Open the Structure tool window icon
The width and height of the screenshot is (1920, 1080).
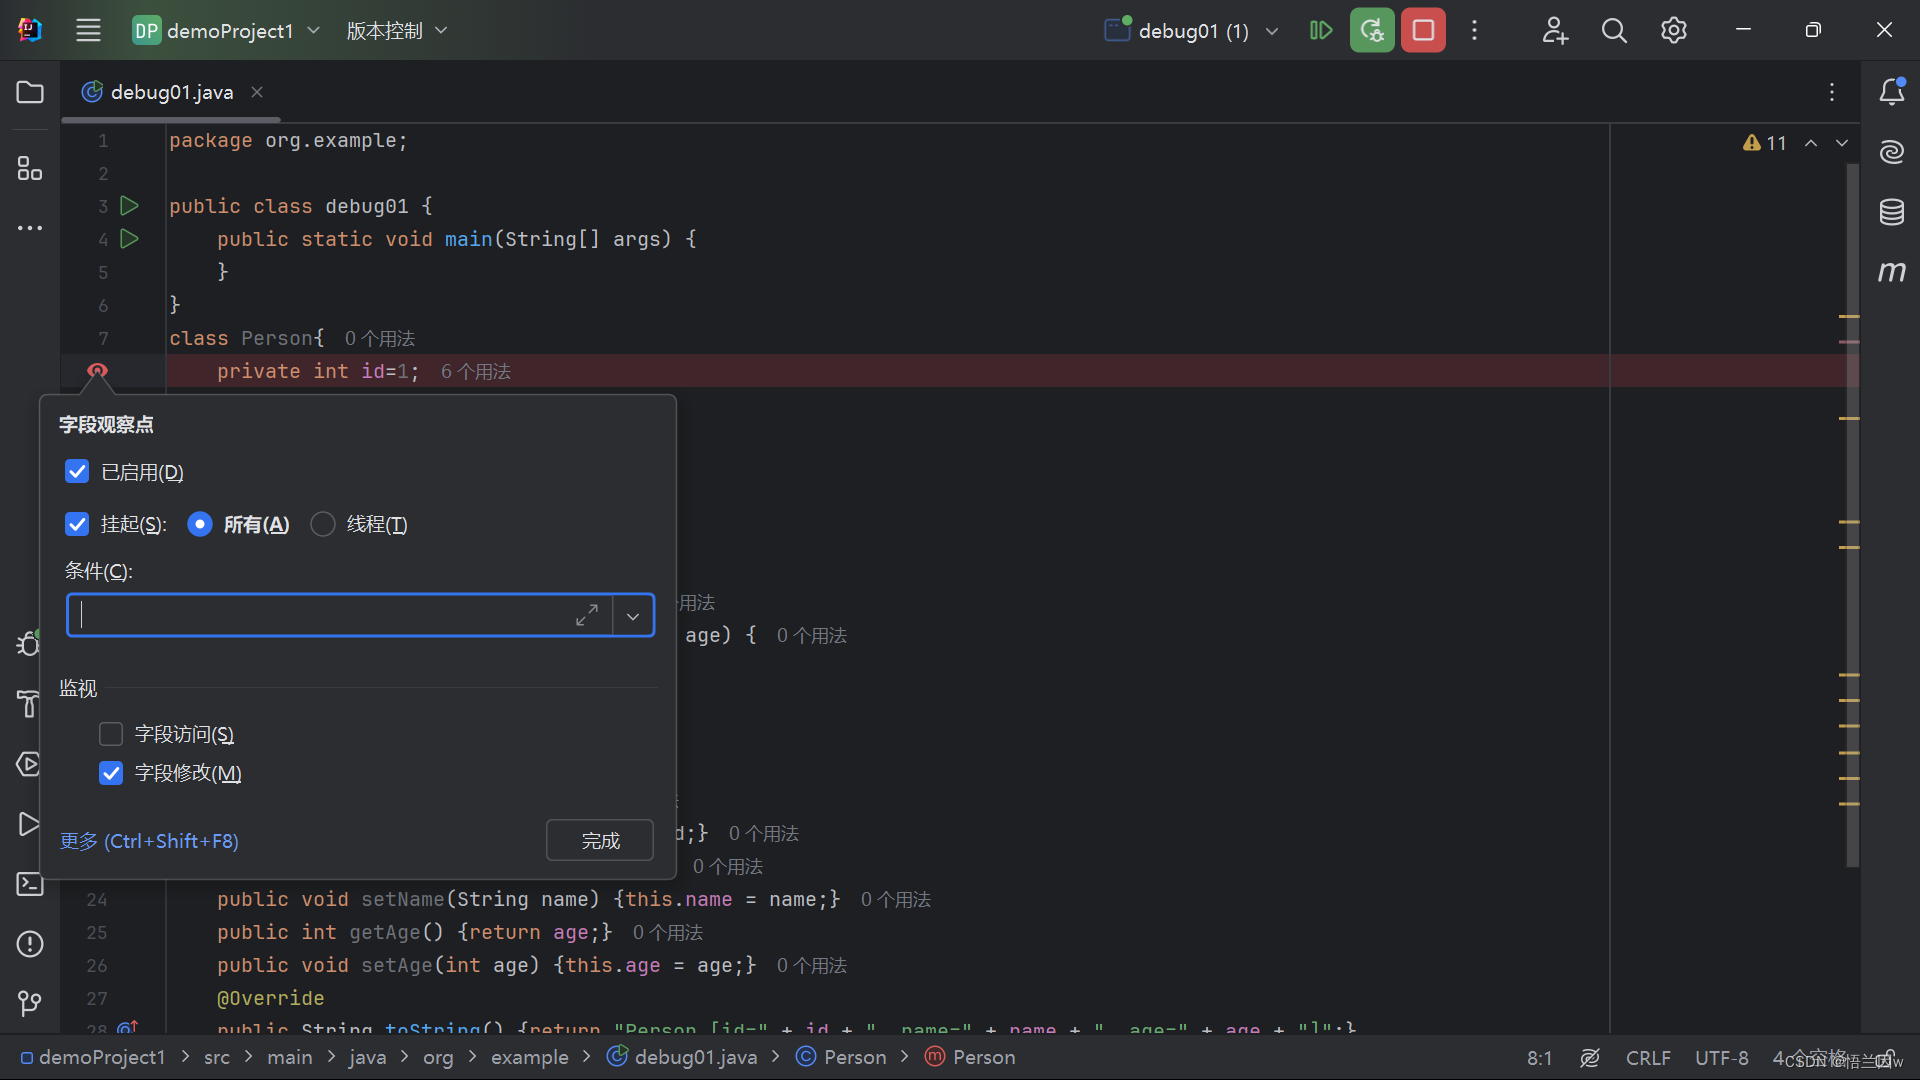30,168
